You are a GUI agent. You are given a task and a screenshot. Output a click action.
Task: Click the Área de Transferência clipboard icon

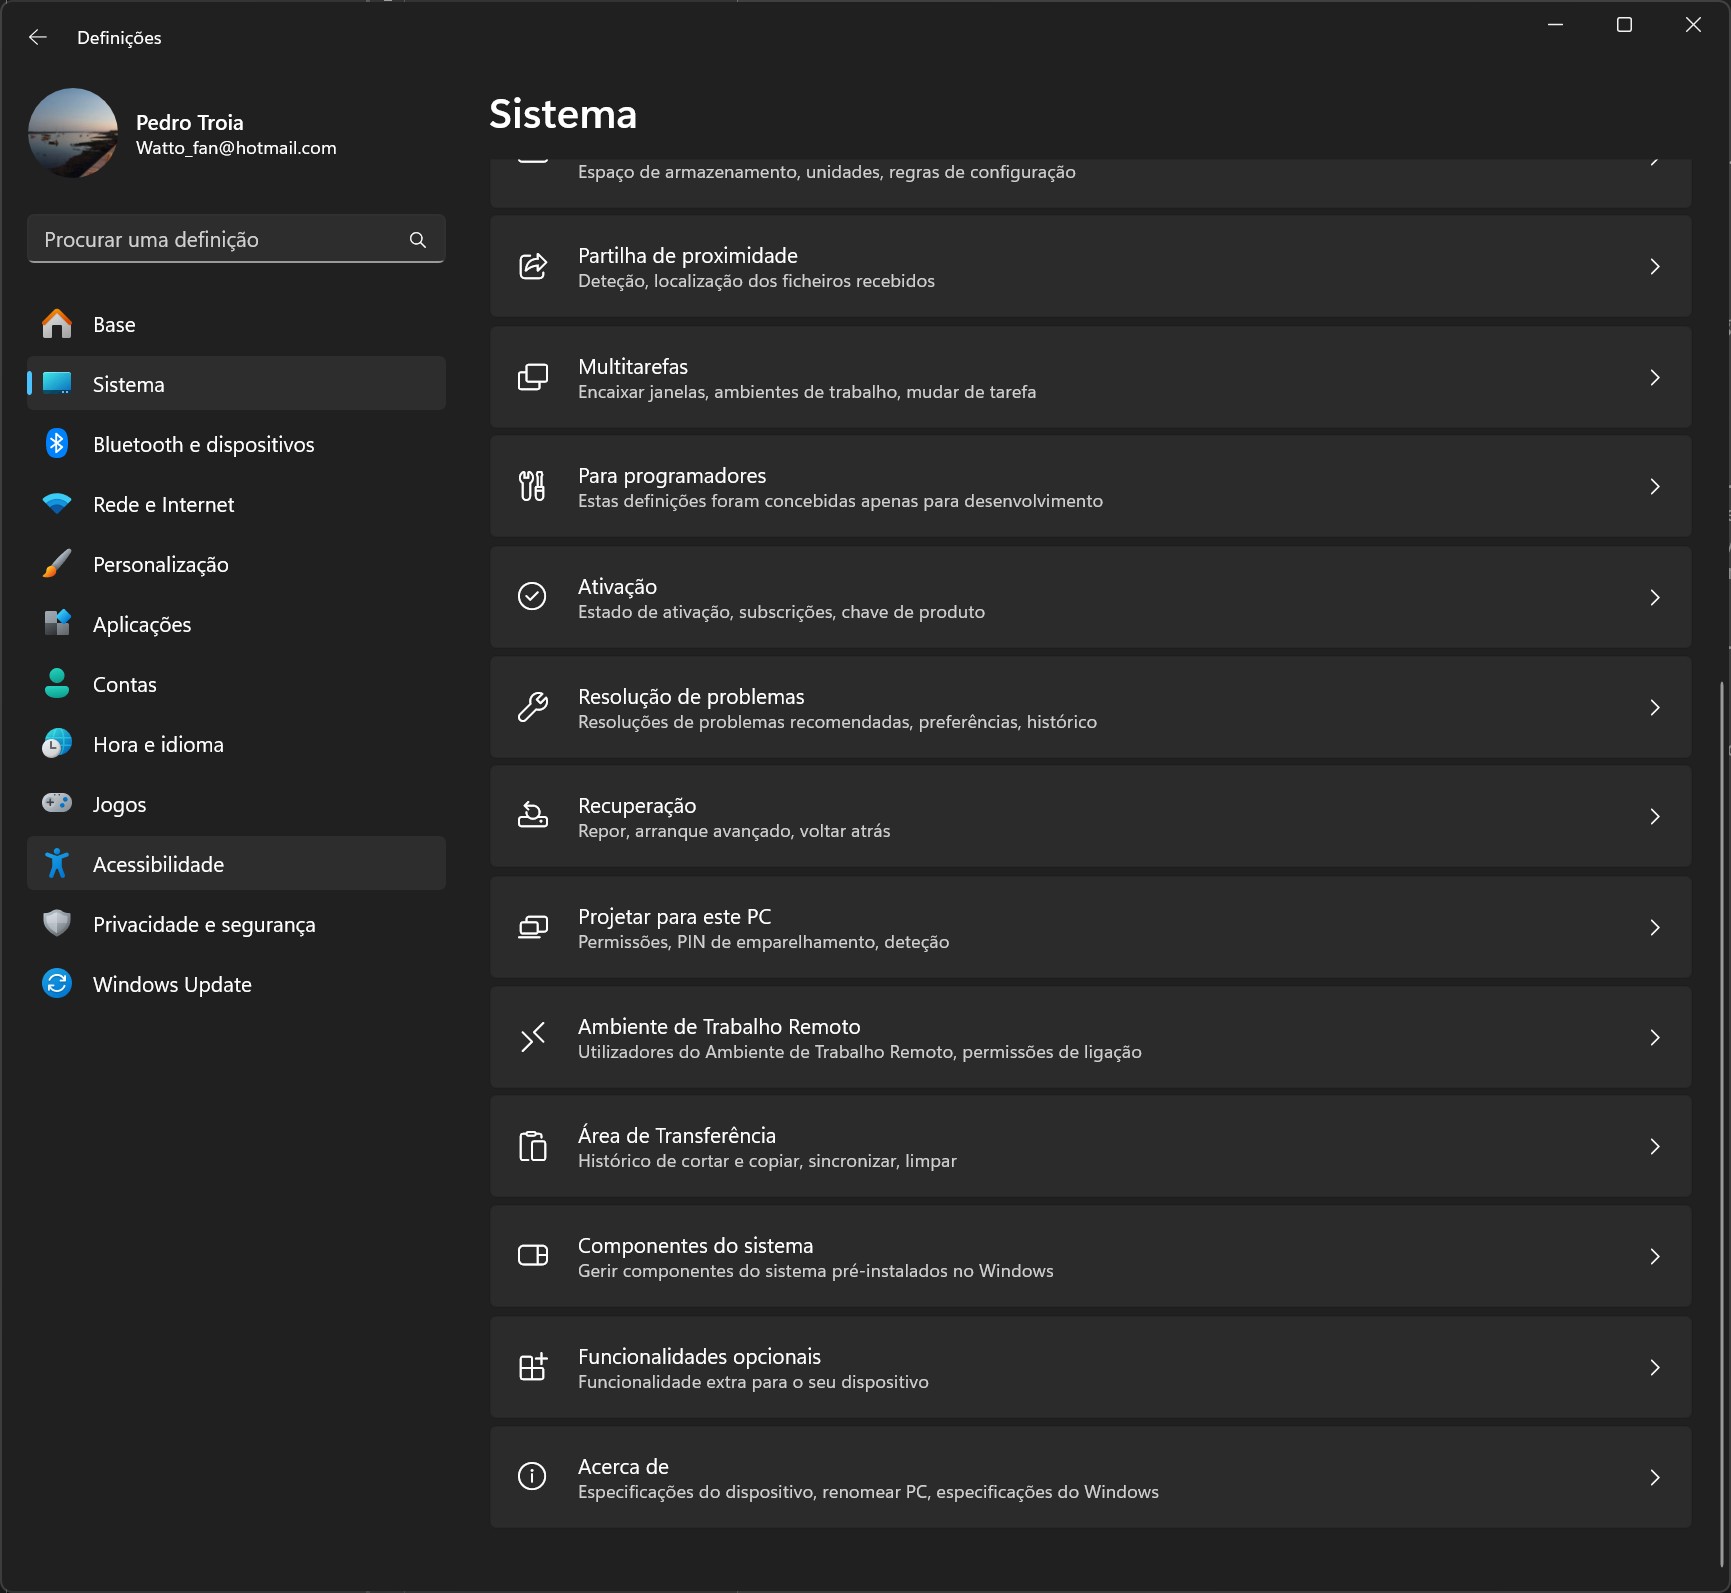532,1147
